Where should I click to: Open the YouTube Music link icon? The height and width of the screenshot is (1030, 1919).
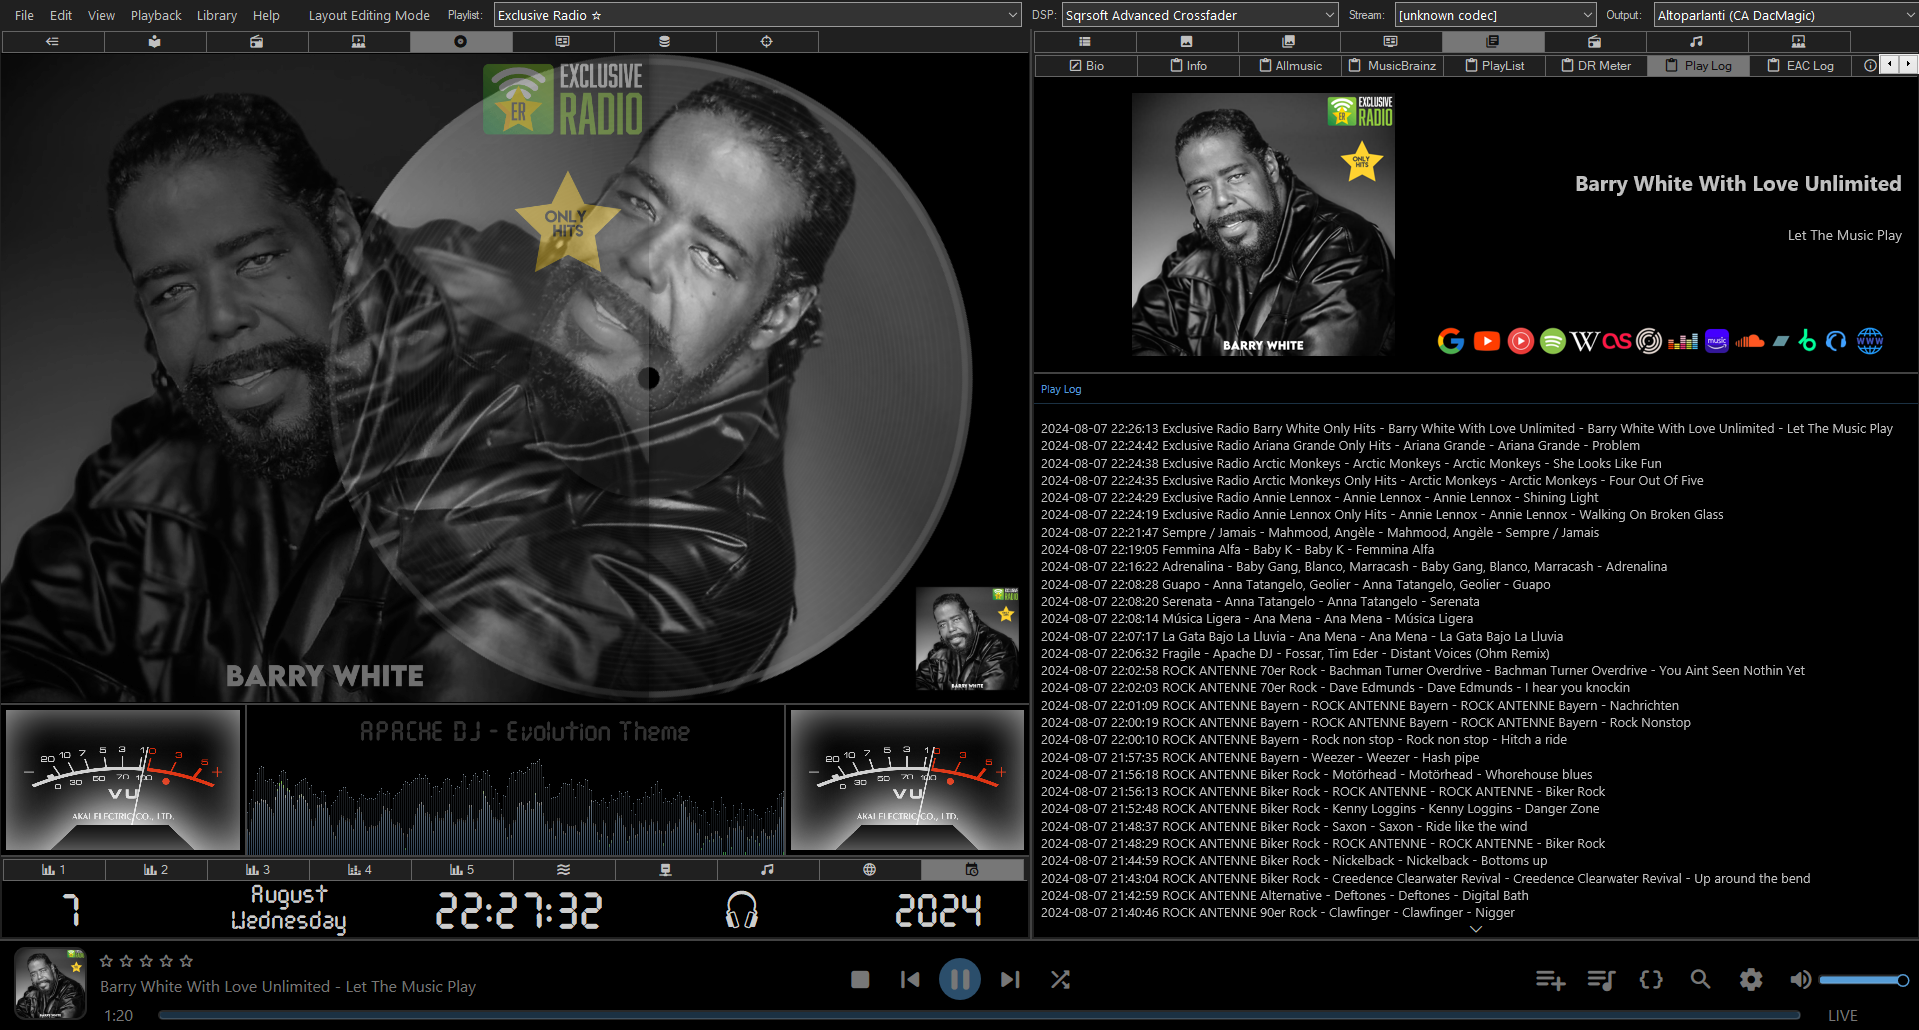(1520, 341)
